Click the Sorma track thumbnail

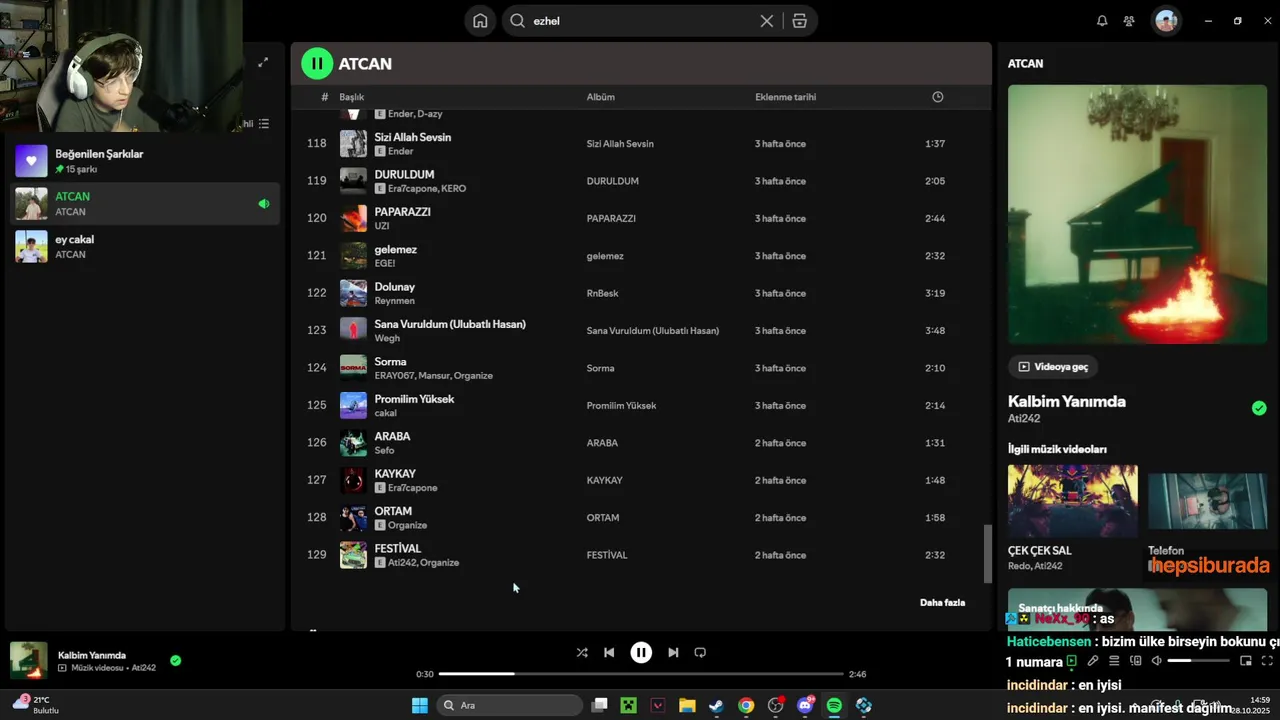[353, 368]
